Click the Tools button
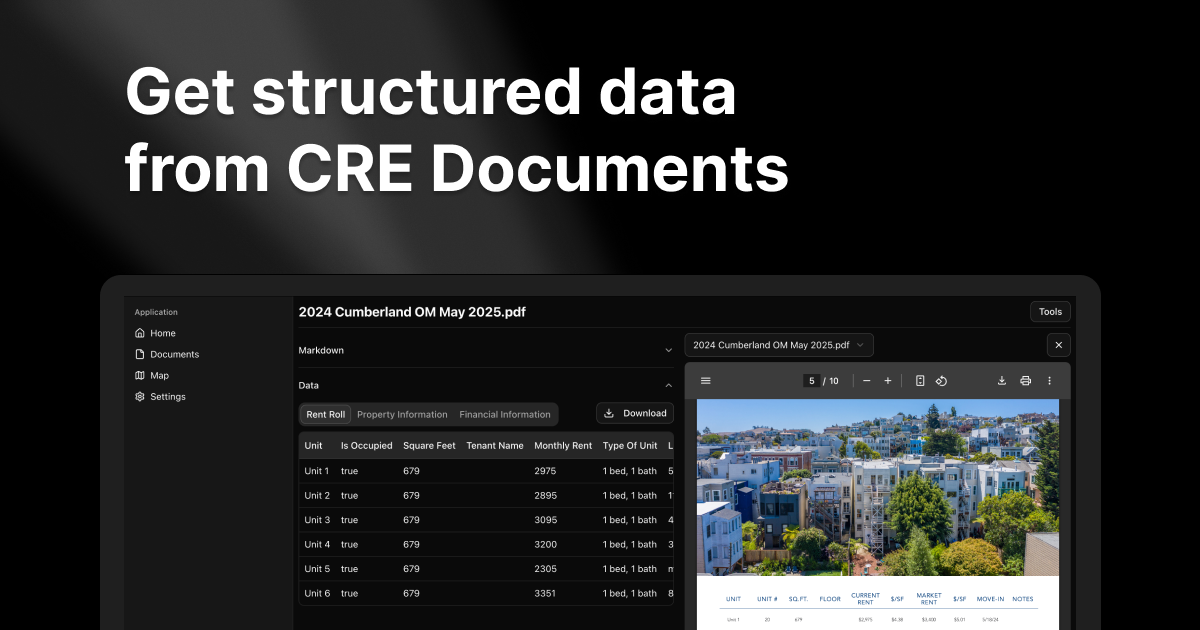The width and height of the screenshot is (1200, 630). [1050, 312]
